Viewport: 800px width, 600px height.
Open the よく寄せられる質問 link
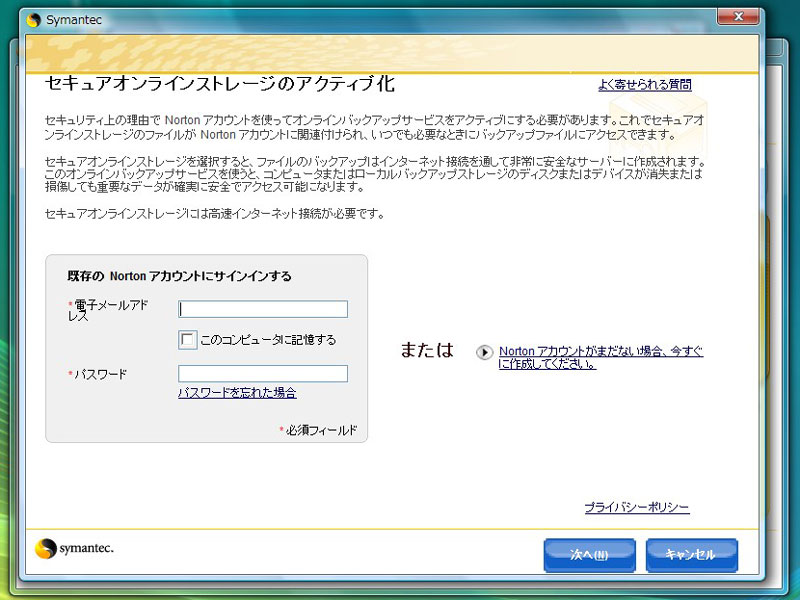point(644,85)
